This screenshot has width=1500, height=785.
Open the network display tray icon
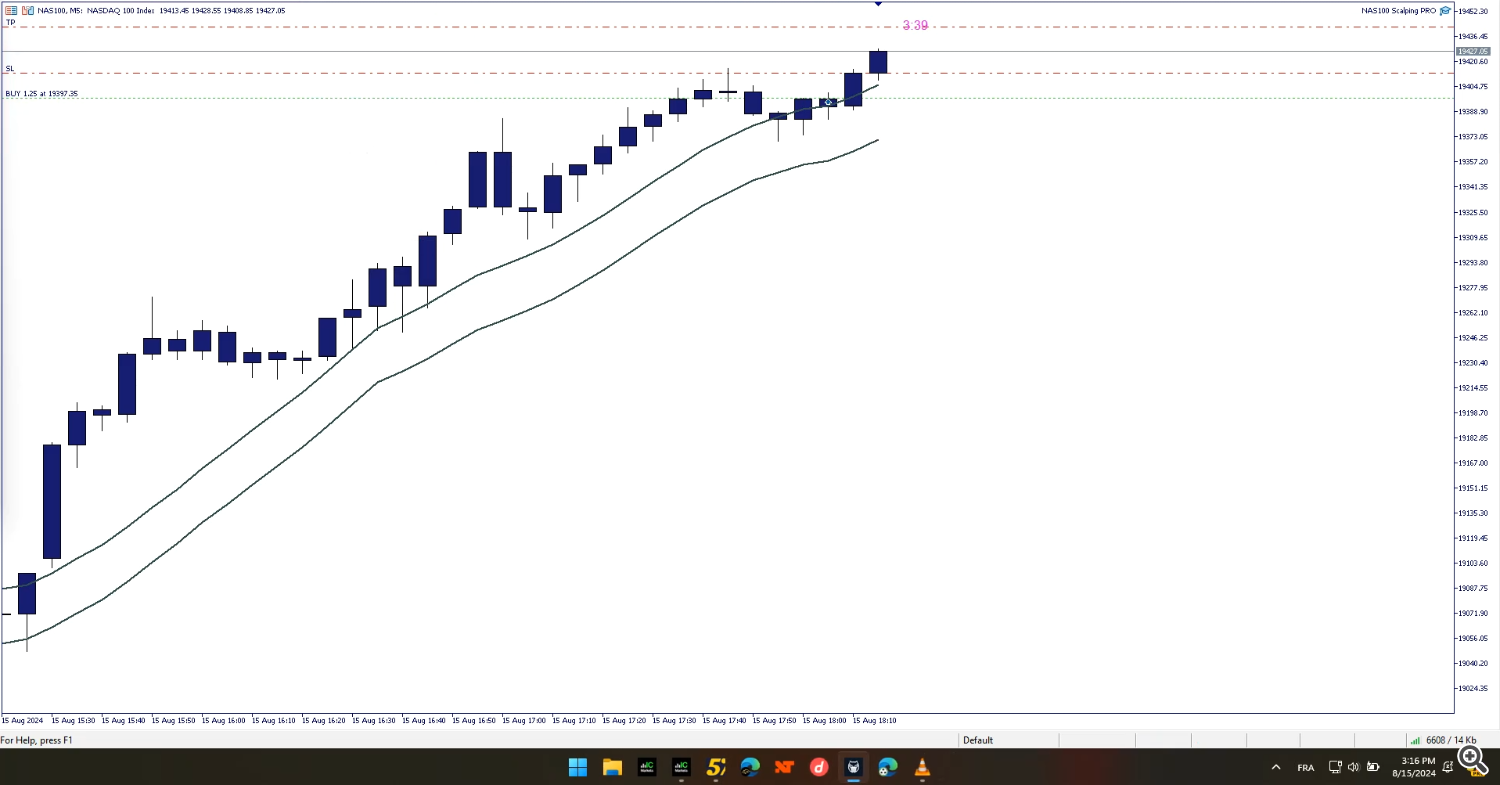click(1335, 767)
